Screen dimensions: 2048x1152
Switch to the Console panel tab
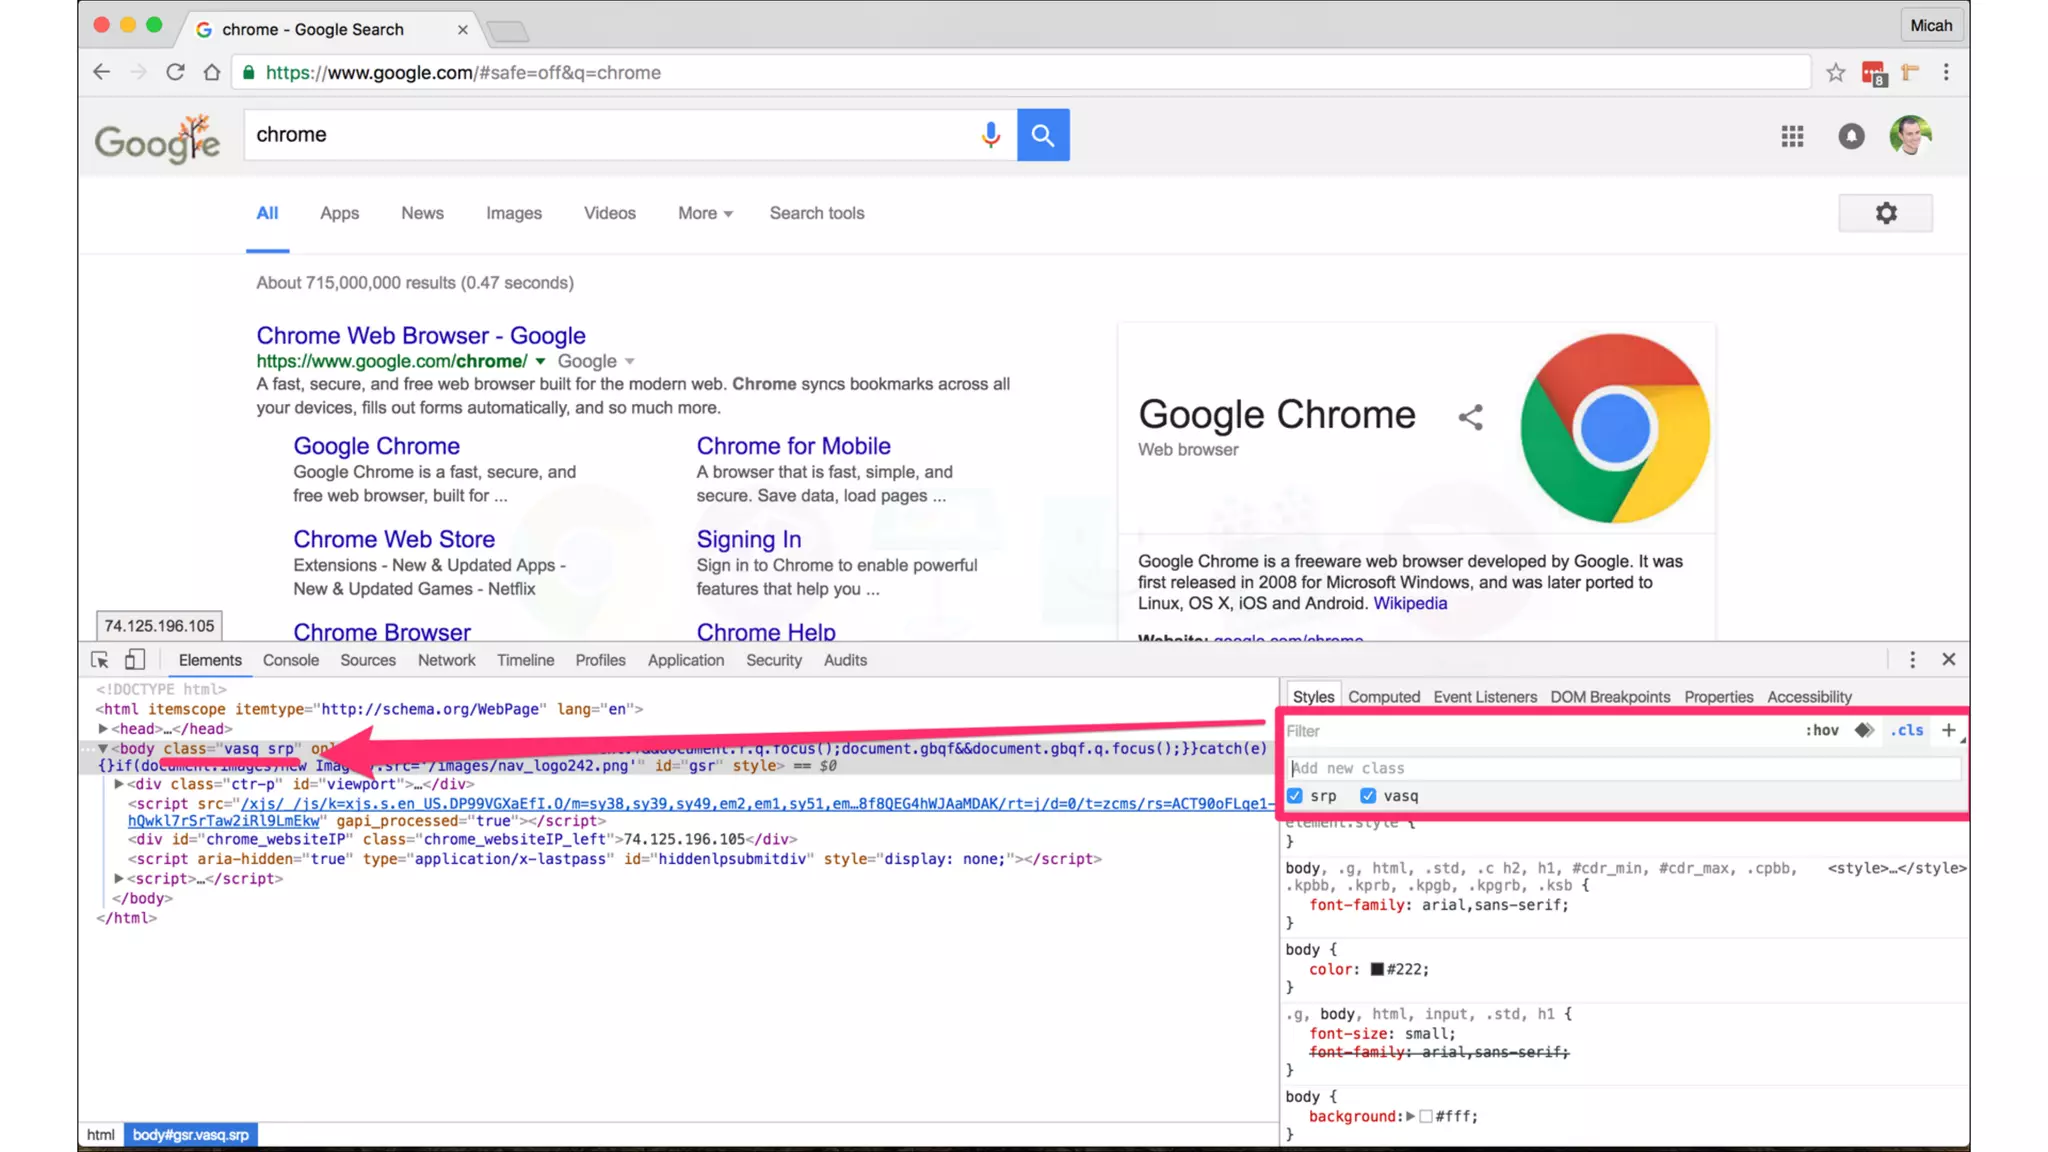pyautogui.click(x=290, y=660)
